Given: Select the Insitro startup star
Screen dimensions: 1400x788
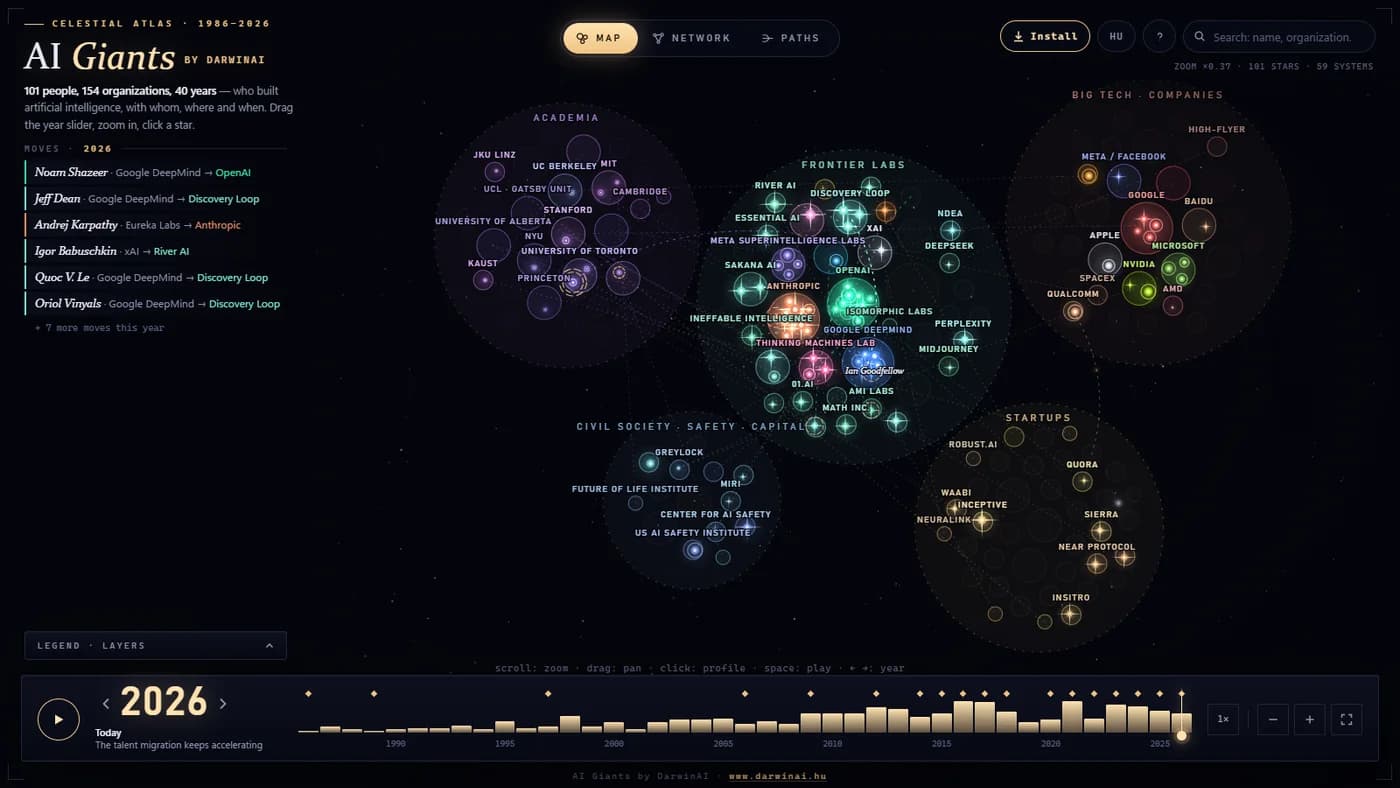Looking at the screenshot, I should [x=1071, y=614].
